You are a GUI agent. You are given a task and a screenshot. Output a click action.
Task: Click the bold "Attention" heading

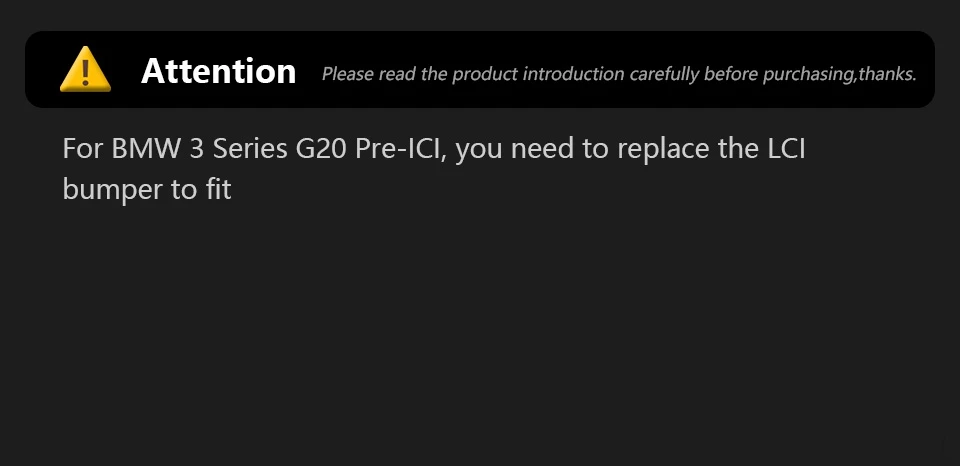tap(218, 71)
